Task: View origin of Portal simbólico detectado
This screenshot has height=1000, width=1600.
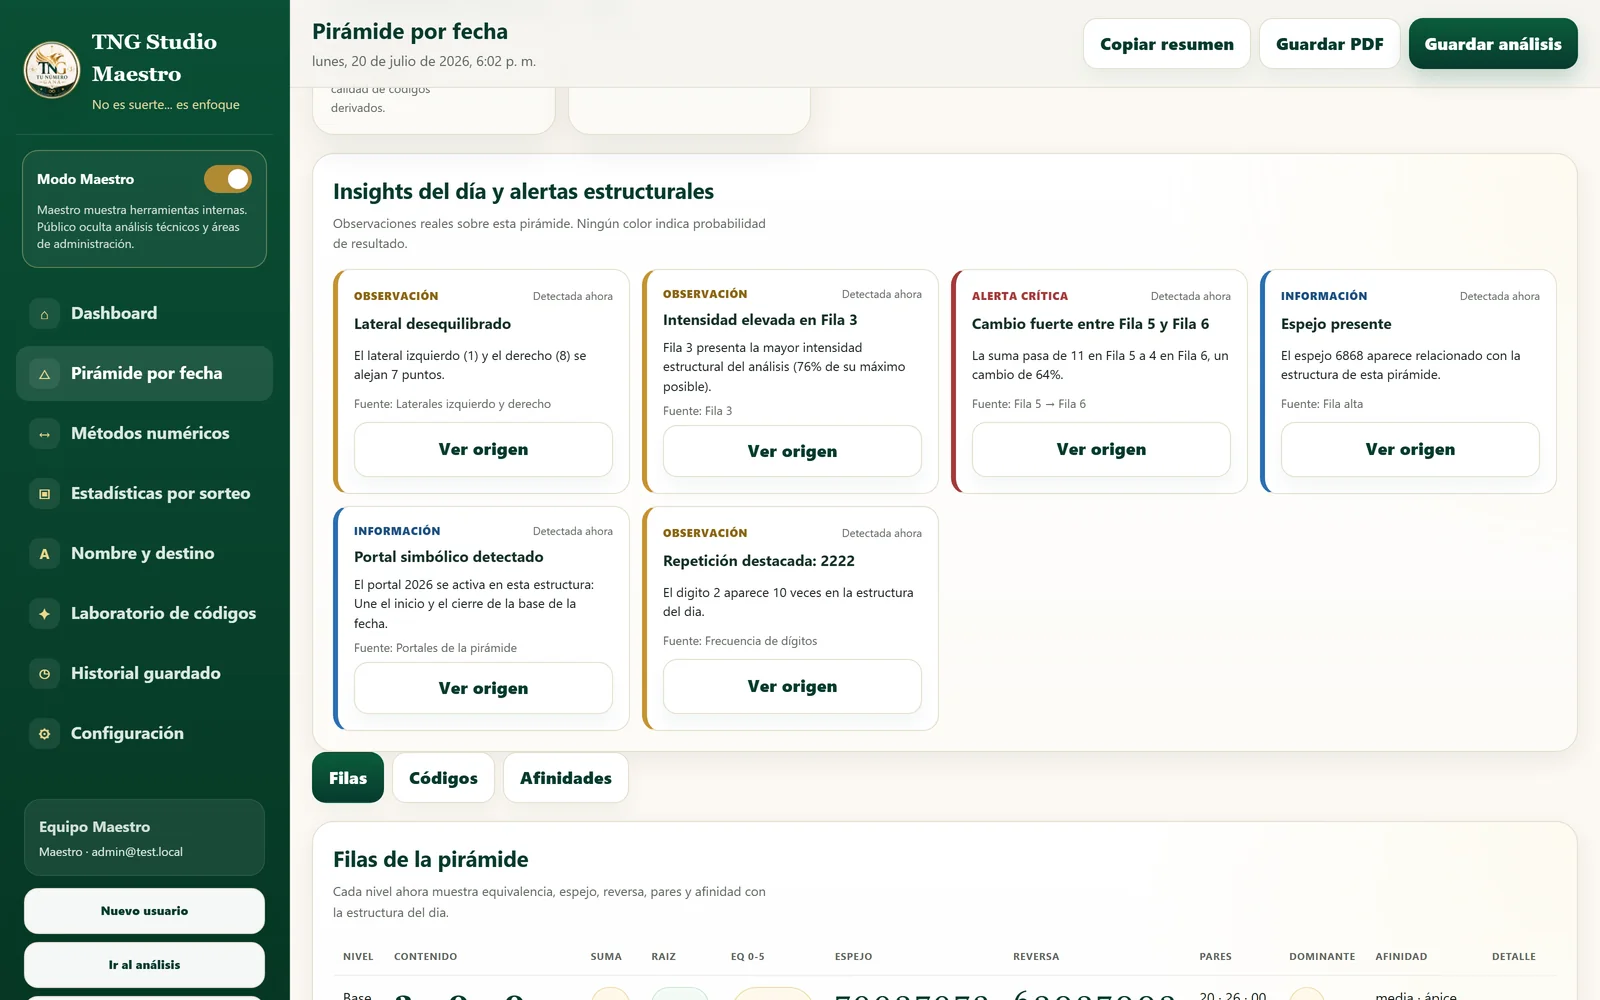Action: [483, 688]
